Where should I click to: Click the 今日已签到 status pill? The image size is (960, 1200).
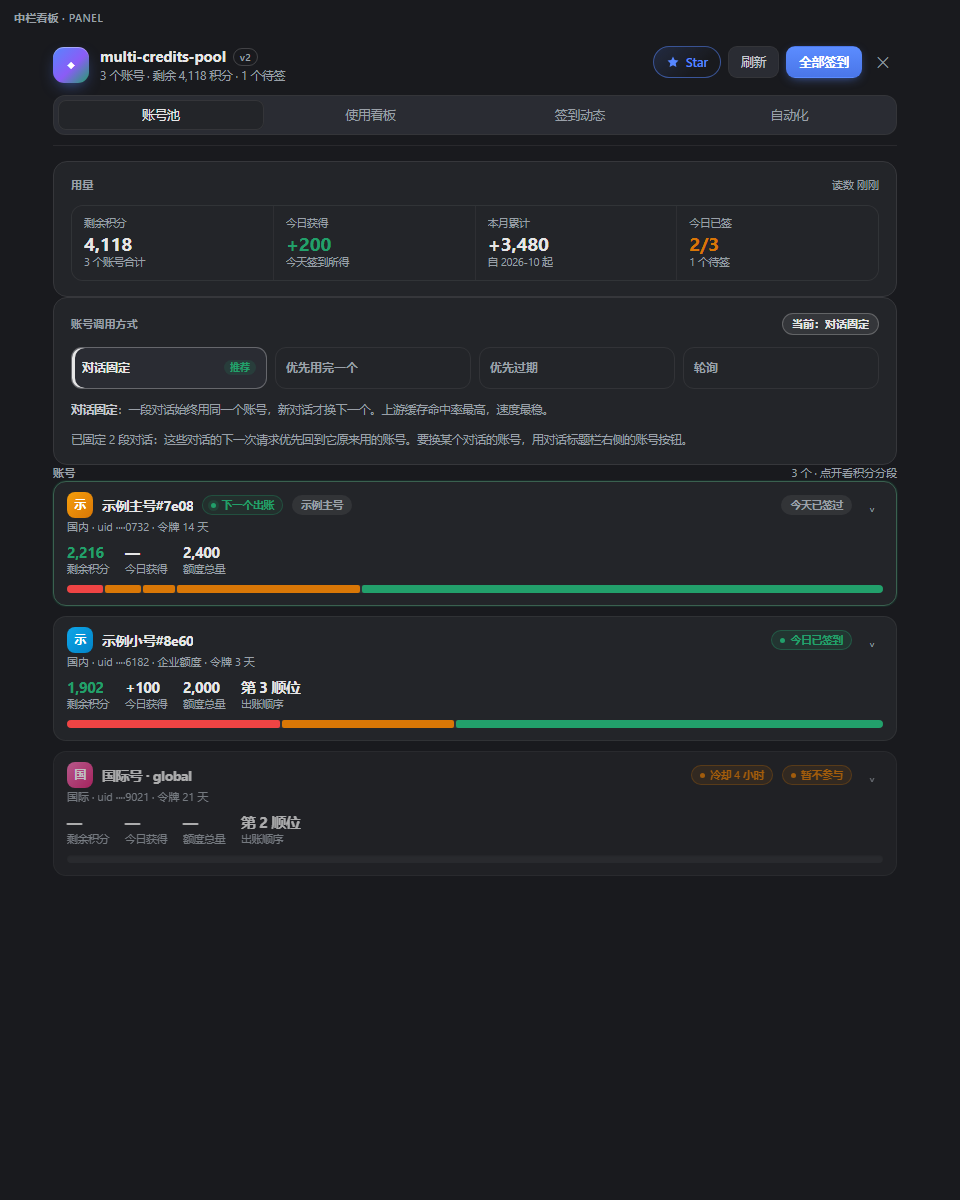click(x=811, y=640)
